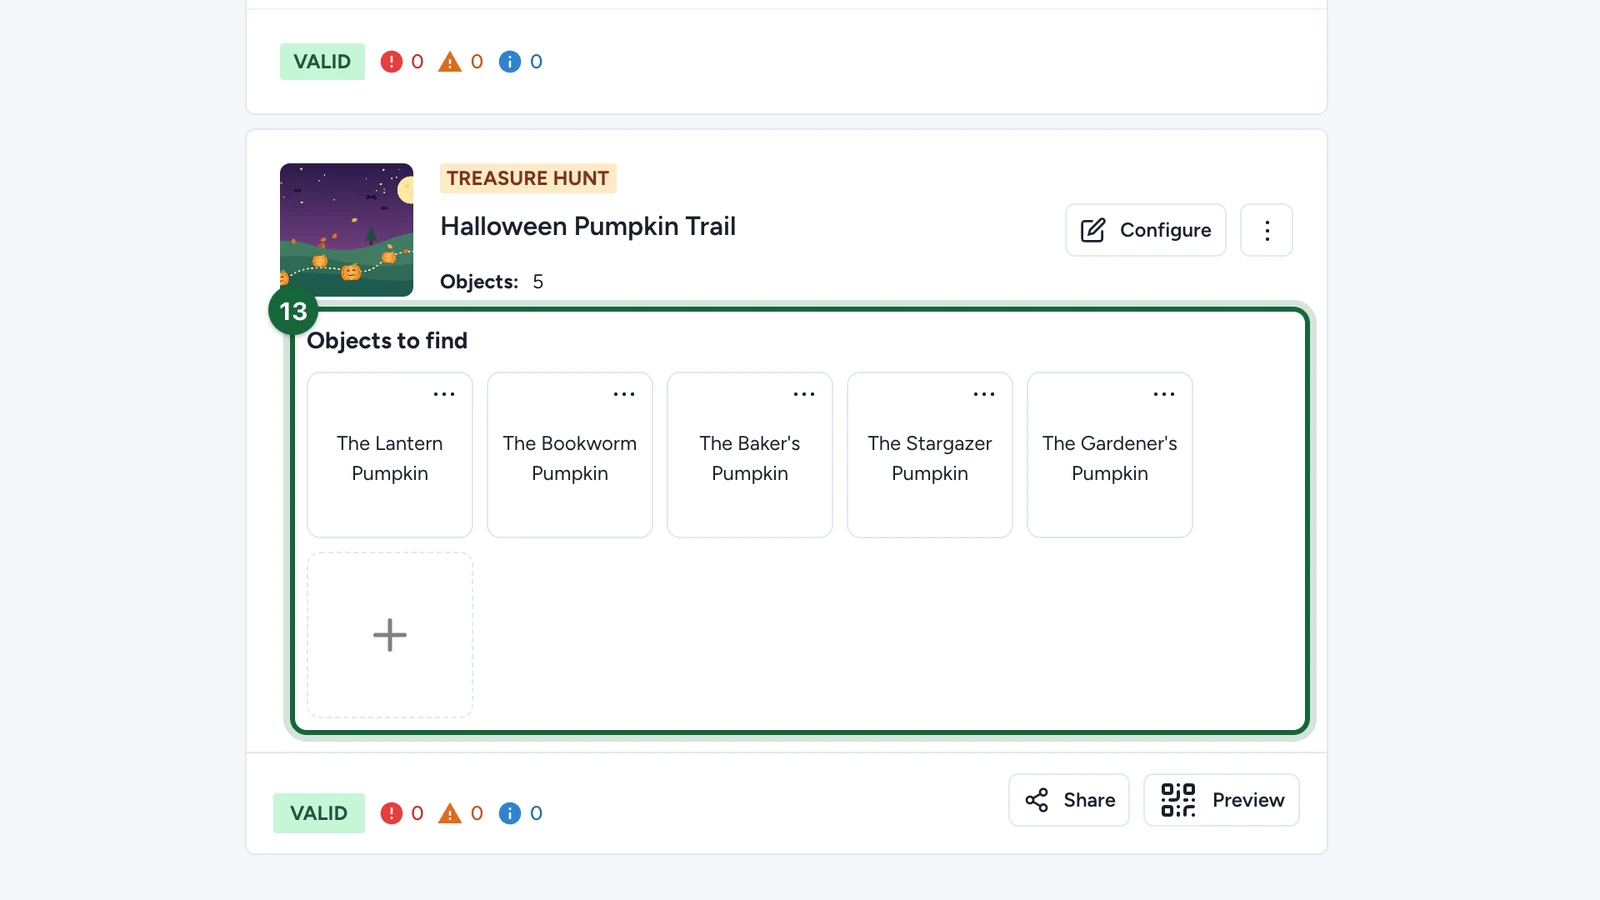The width and height of the screenshot is (1600, 900).
Task: Click the orange warning icon on the upper card
Action: point(451,62)
